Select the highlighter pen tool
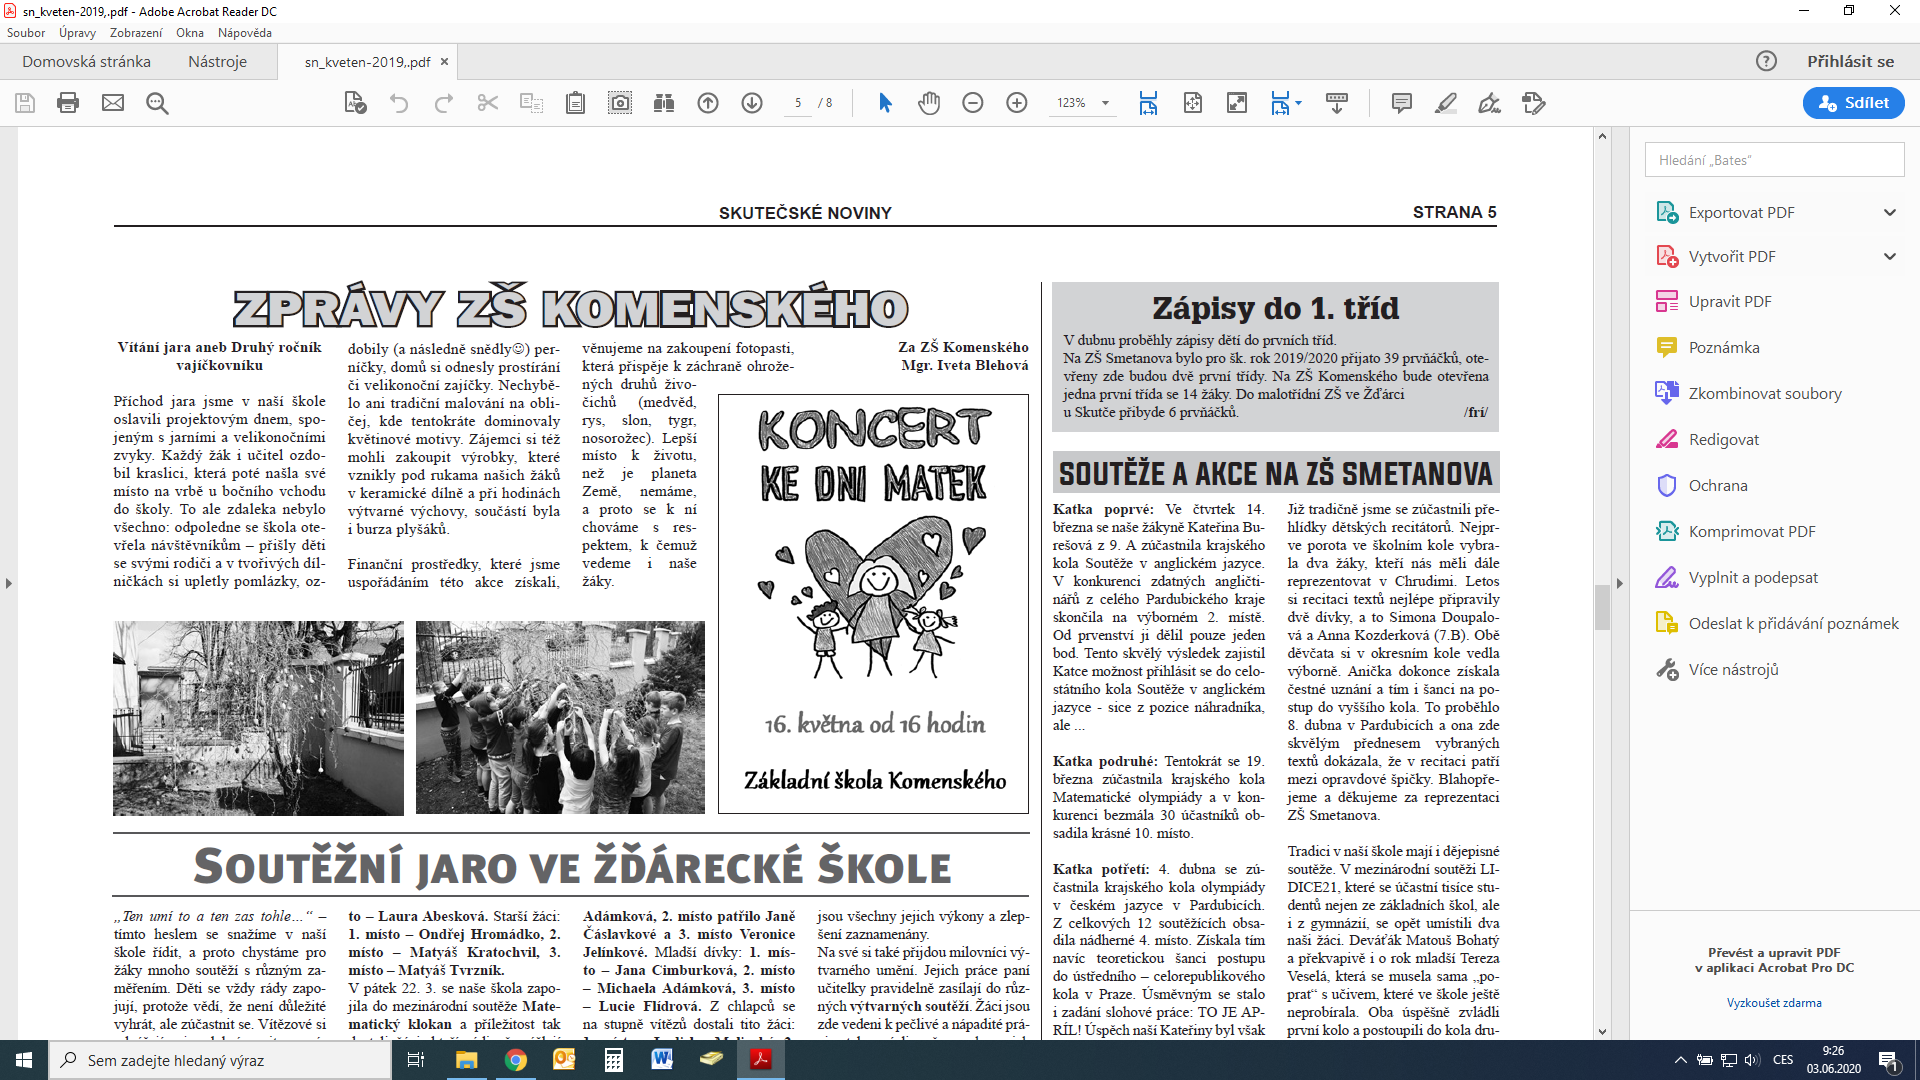The width and height of the screenshot is (1920, 1080). tap(1445, 103)
